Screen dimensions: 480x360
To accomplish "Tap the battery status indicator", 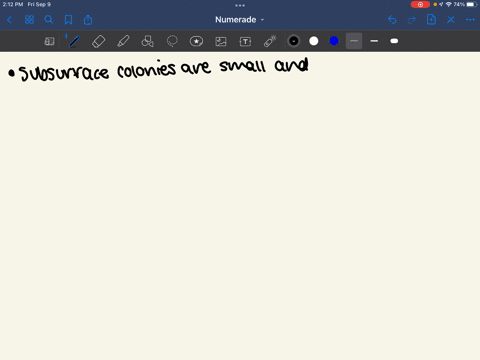I will coord(471,4).
